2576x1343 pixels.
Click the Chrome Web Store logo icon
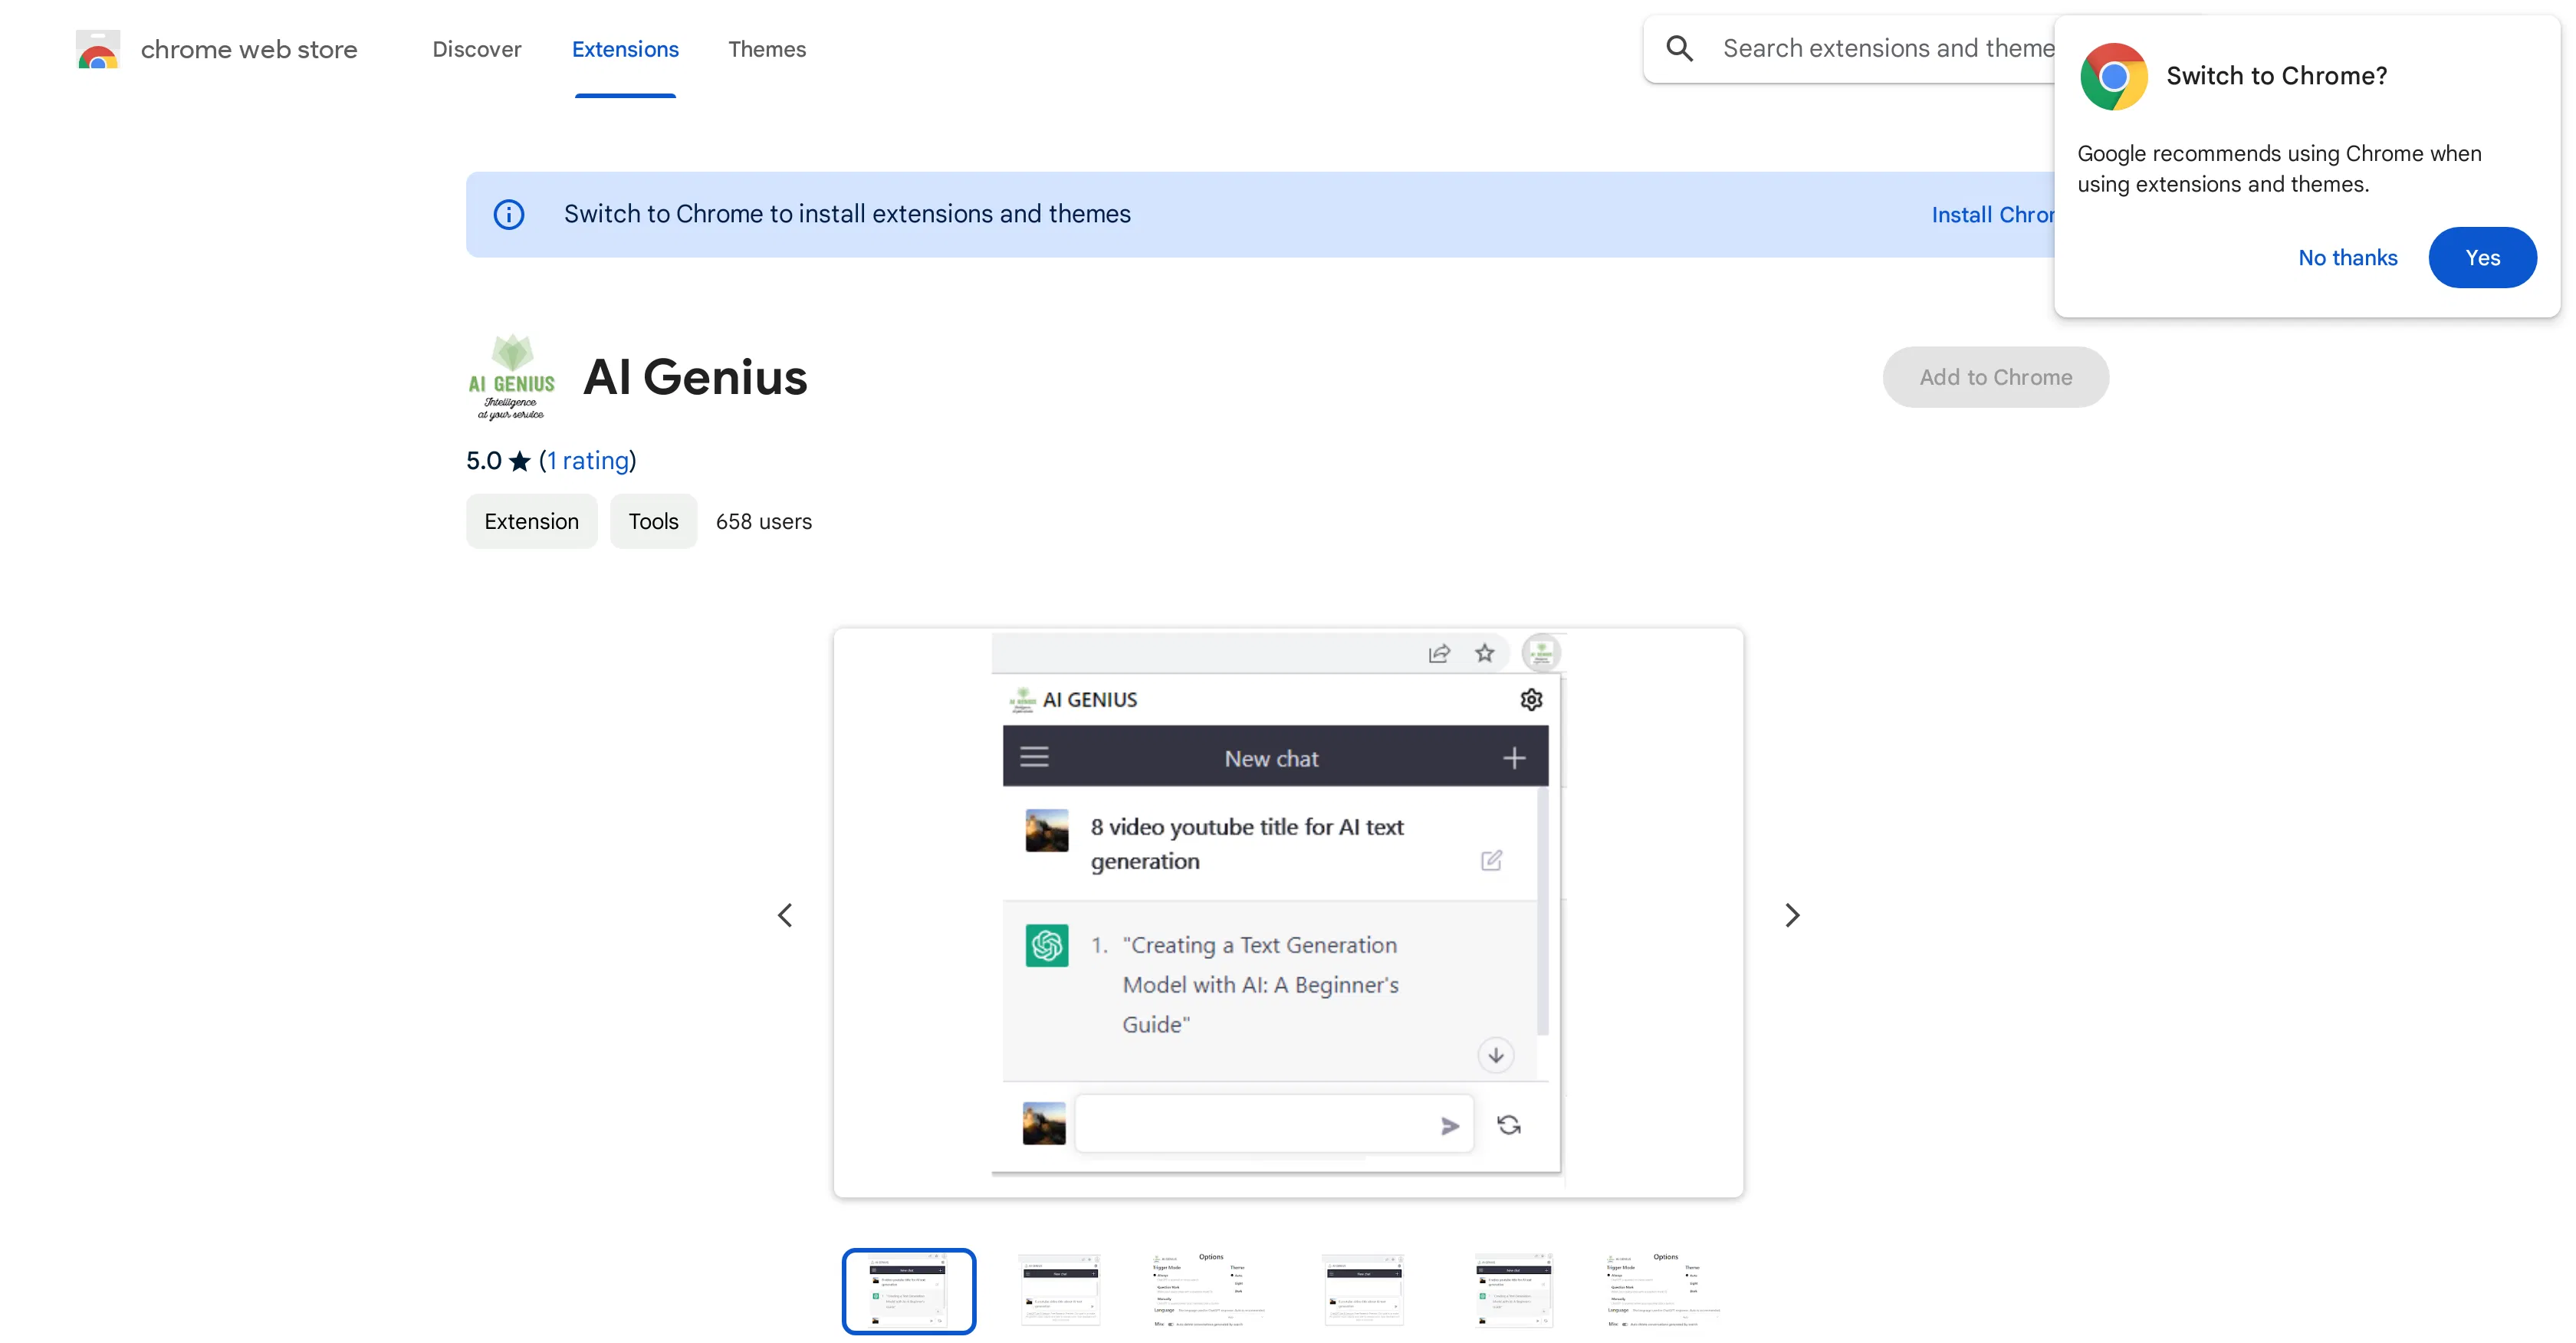click(97, 49)
